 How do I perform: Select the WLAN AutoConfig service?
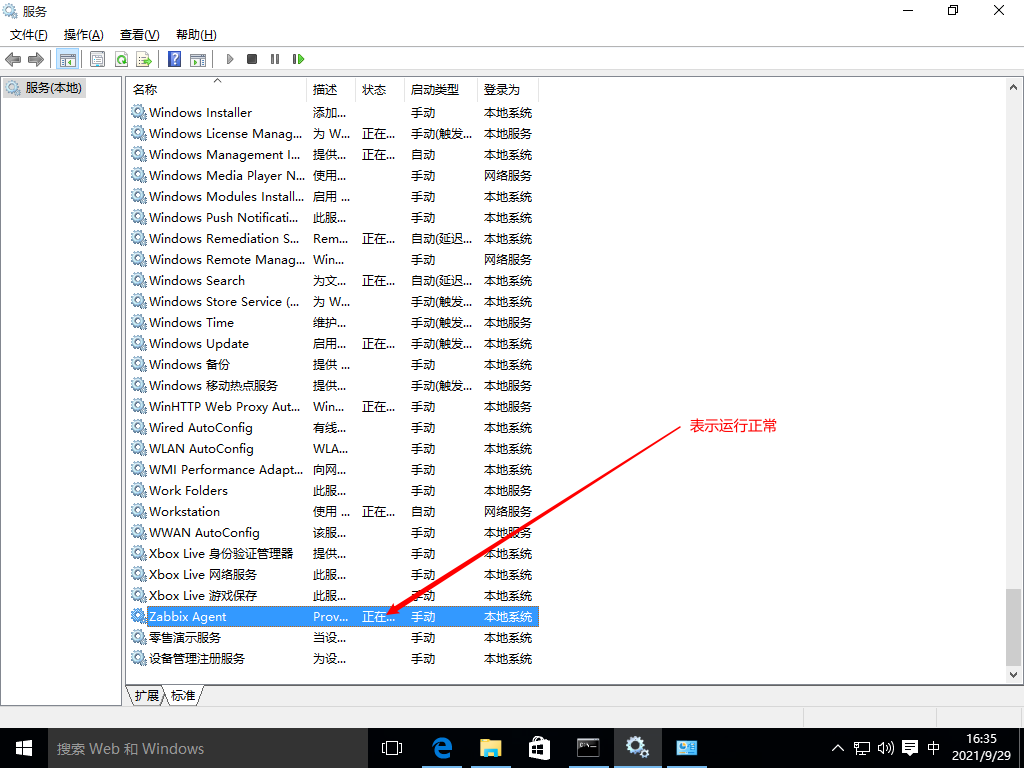(334, 448)
